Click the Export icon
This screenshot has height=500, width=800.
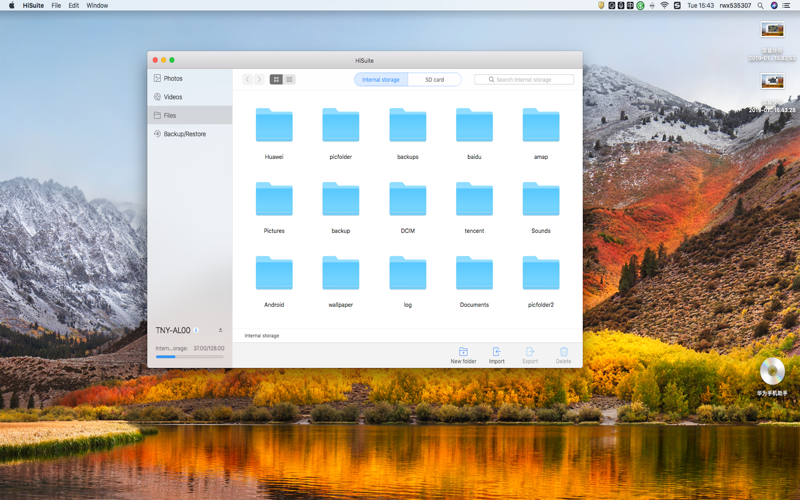point(530,352)
